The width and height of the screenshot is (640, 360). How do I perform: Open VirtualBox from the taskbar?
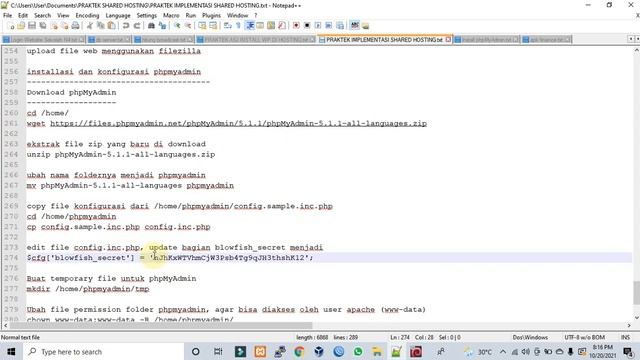[x=319, y=351]
